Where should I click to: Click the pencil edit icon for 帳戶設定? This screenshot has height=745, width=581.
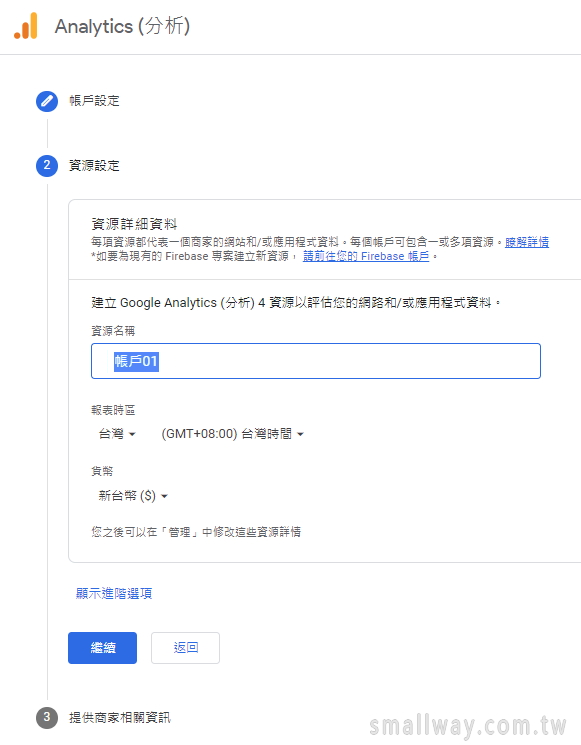[x=47, y=101]
